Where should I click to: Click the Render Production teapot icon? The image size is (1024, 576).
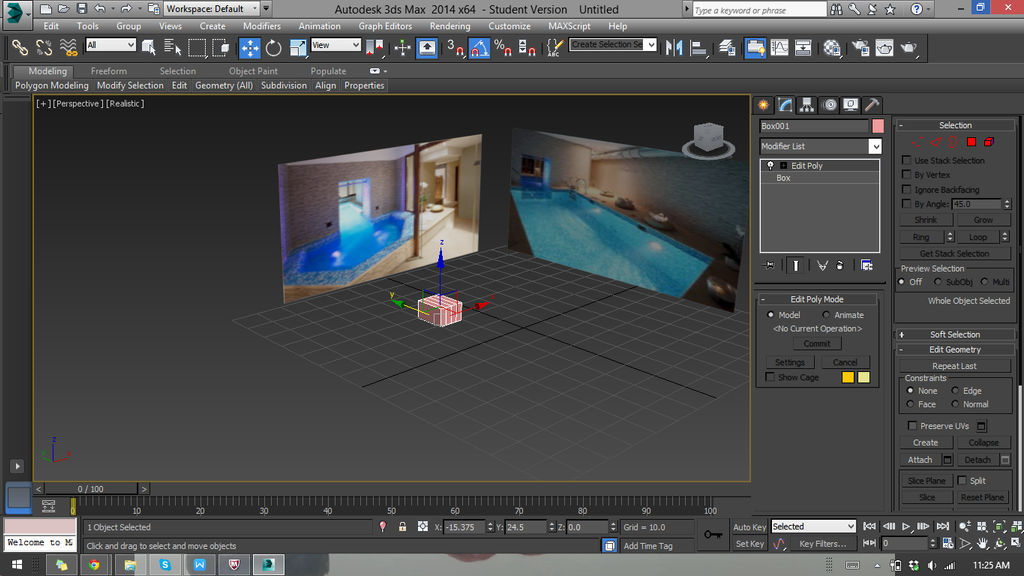tap(908, 48)
